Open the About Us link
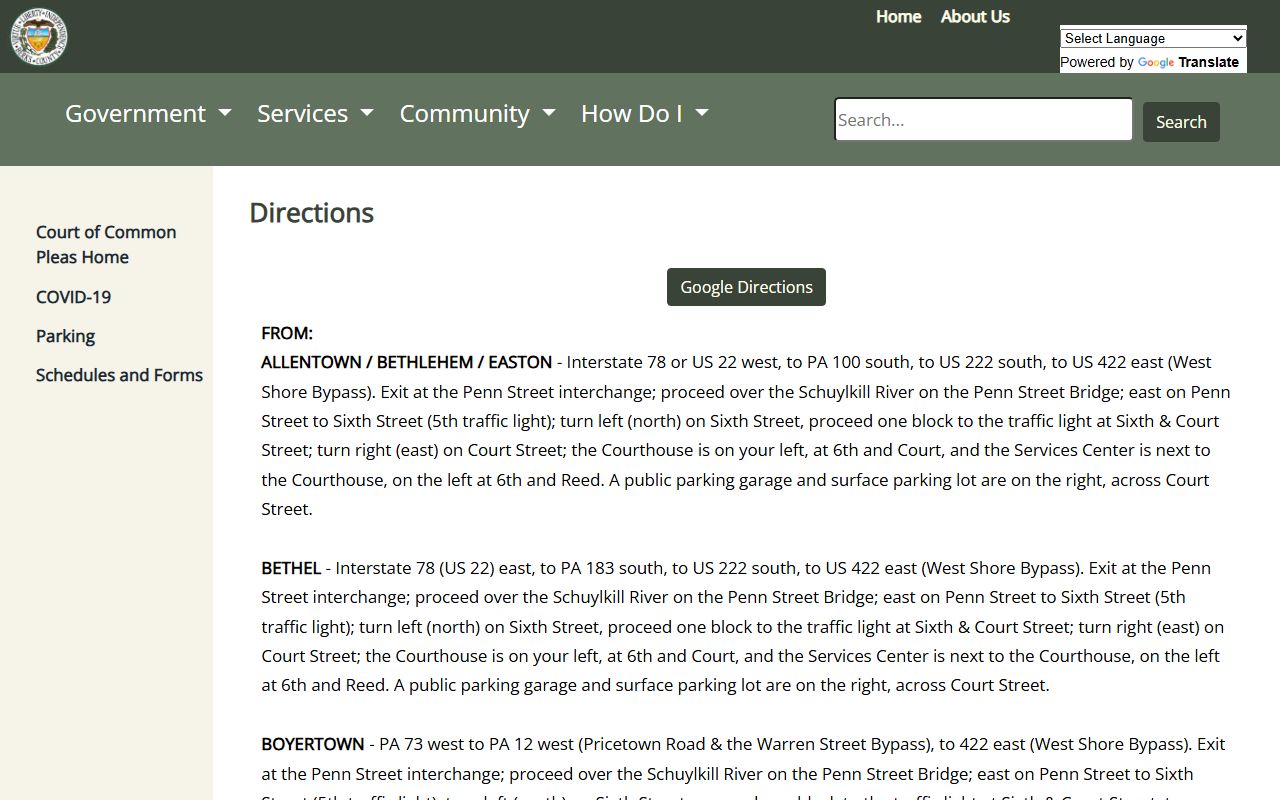This screenshot has width=1280, height=800. pos(975,16)
